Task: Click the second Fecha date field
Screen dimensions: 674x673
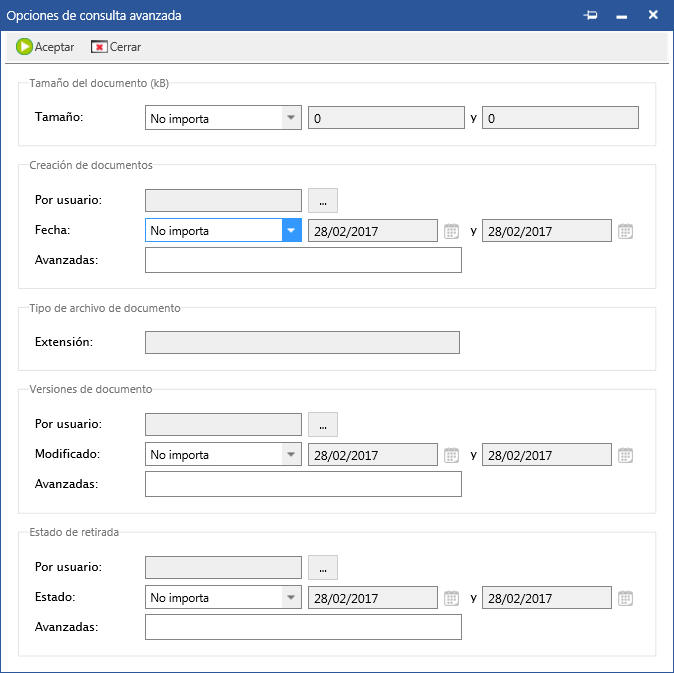Action: pyautogui.click(x=547, y=231)
